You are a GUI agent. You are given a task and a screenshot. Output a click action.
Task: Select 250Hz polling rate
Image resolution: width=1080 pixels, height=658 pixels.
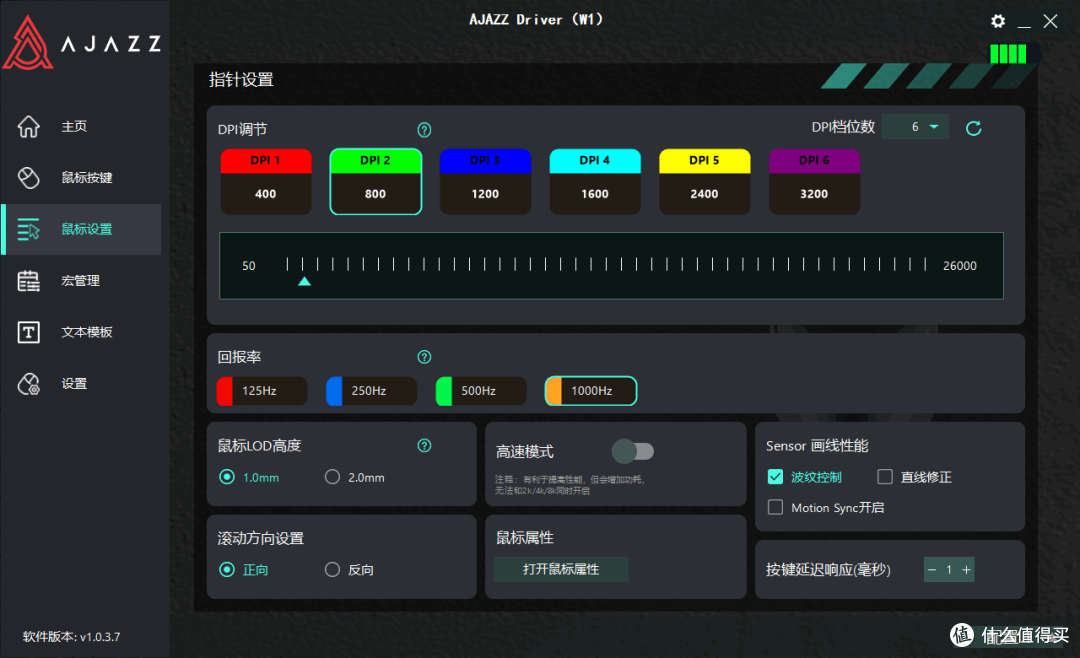[371, 391]
